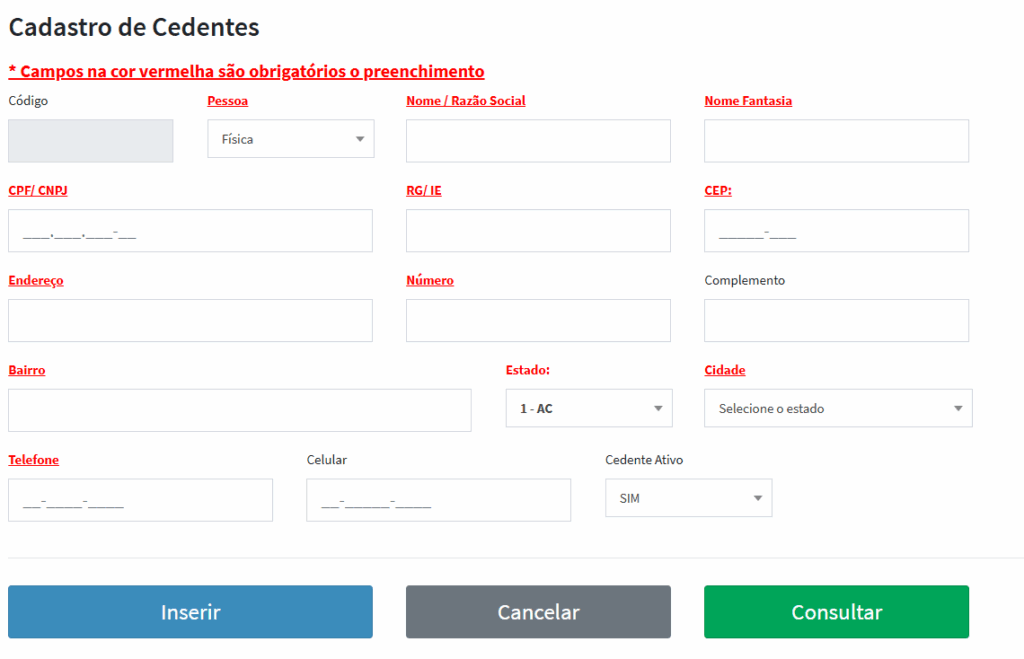The height and width of the screenshot is (659, 1024).
Task: Click the green Consultar button
Action: point(836,612)
